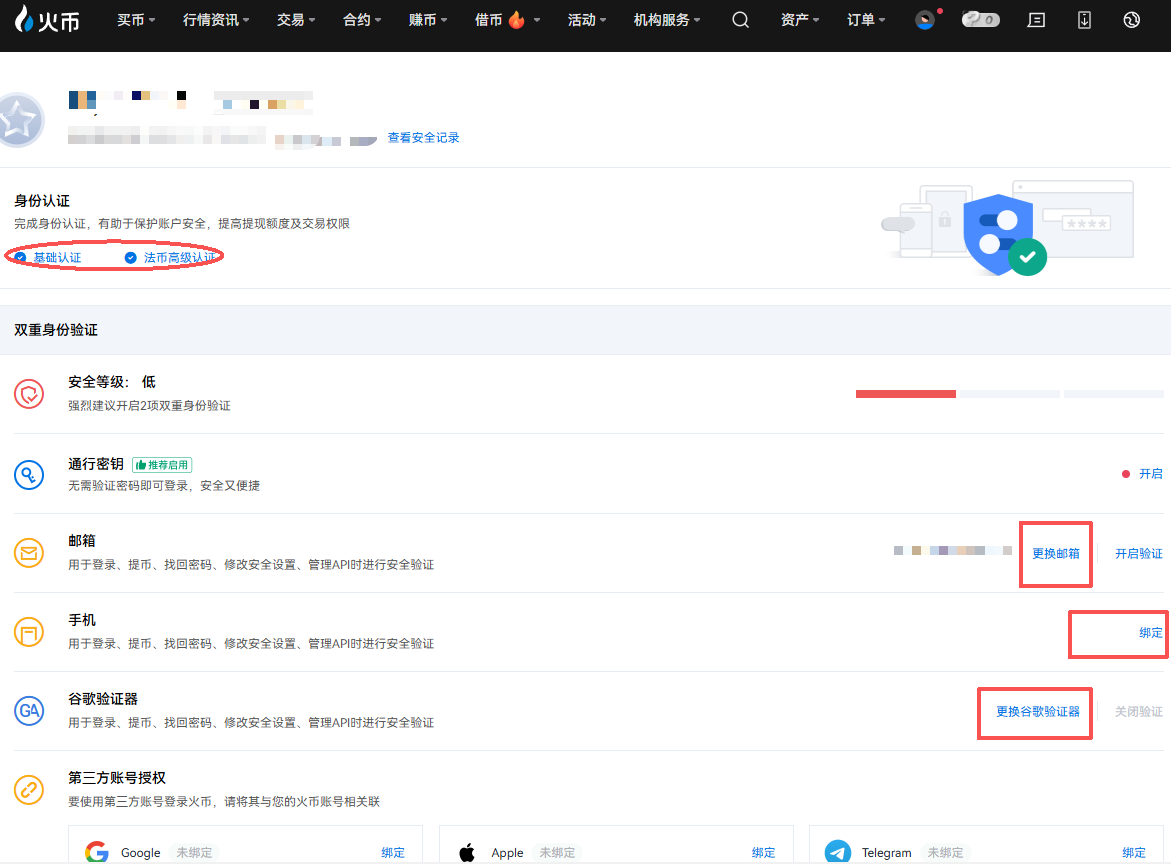Open the user avatar profile icon
Screen dimensions: 1171x864
pyautogui.click(x=925, y=20)
